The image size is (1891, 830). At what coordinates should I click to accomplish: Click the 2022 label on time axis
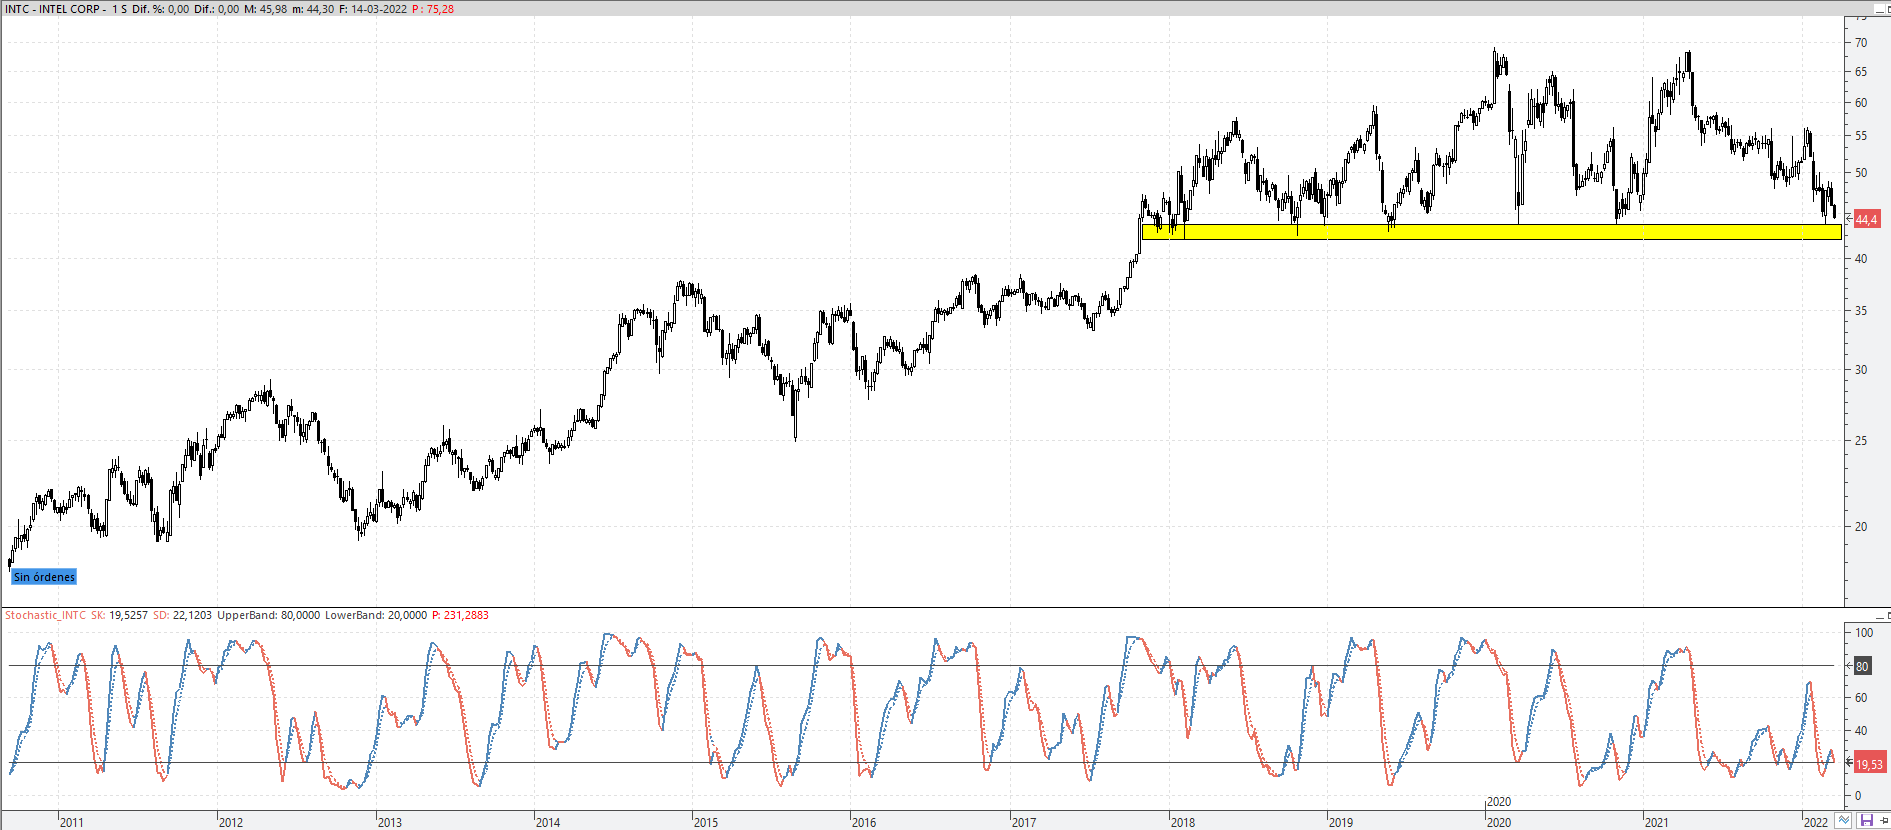click(1816, 822)
